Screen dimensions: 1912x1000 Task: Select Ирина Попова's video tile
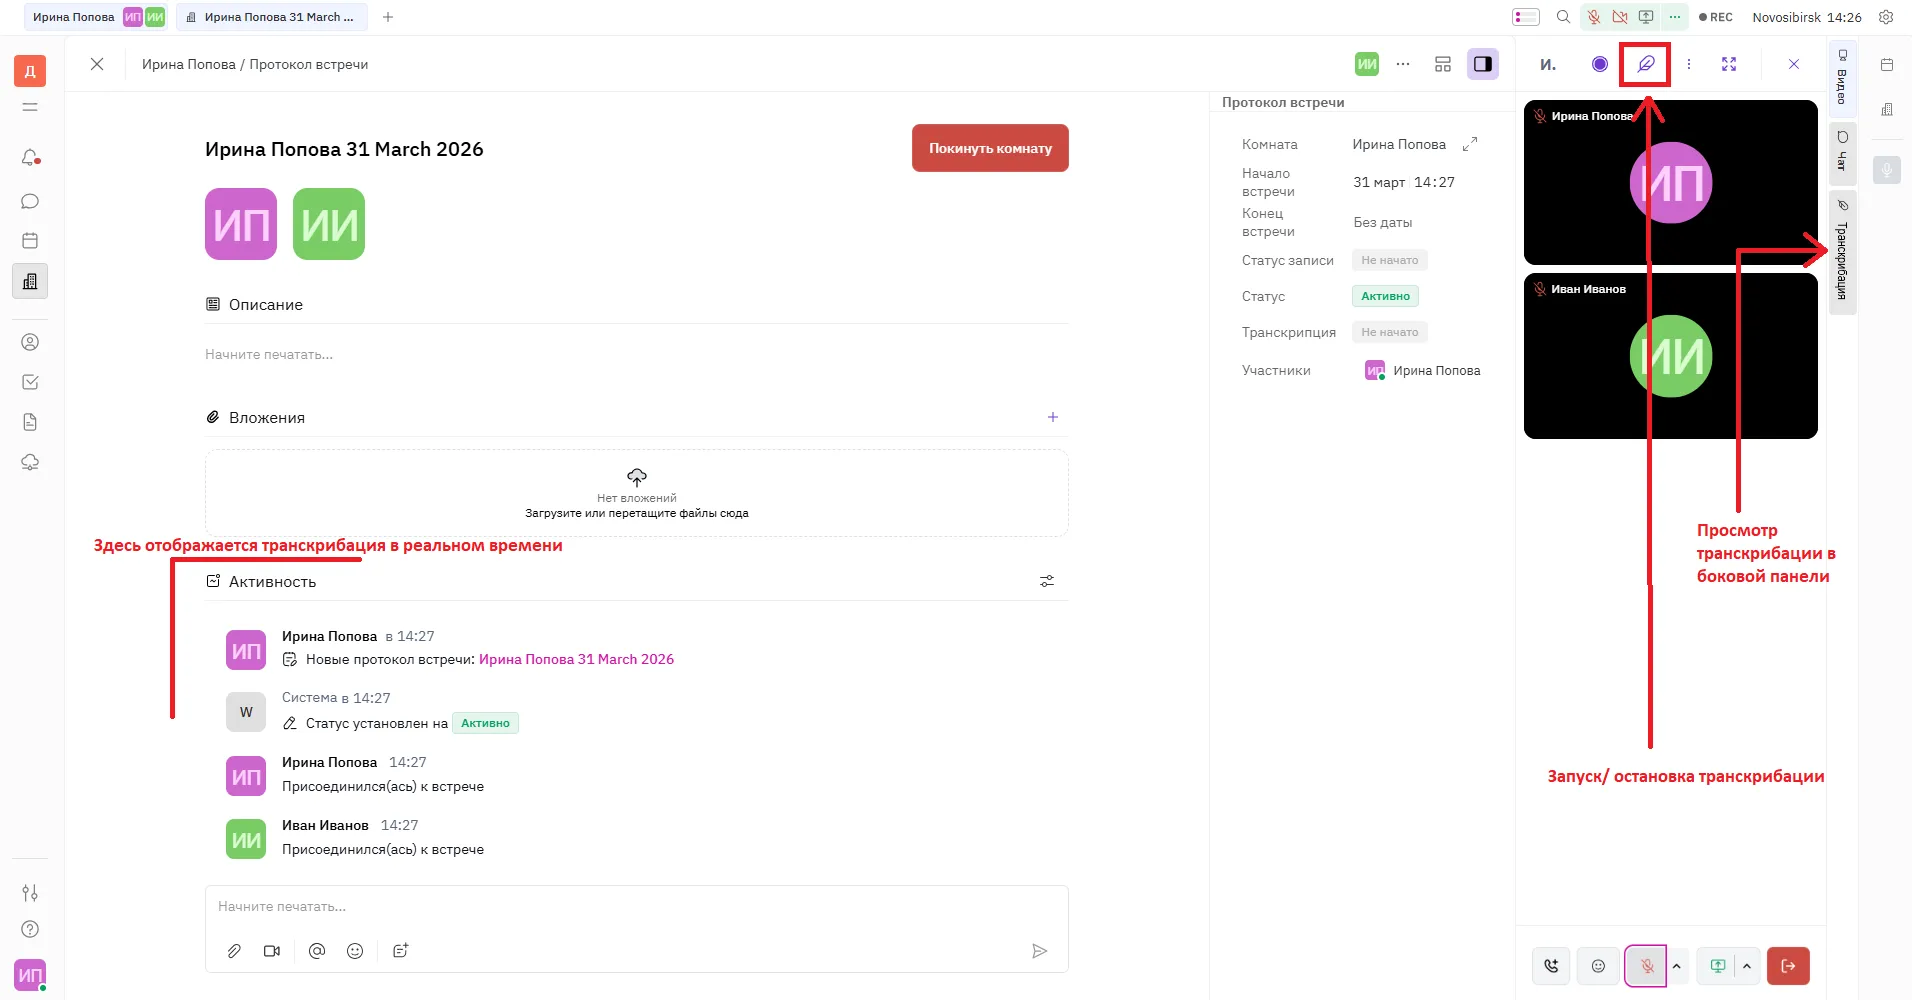[1670, 182]
